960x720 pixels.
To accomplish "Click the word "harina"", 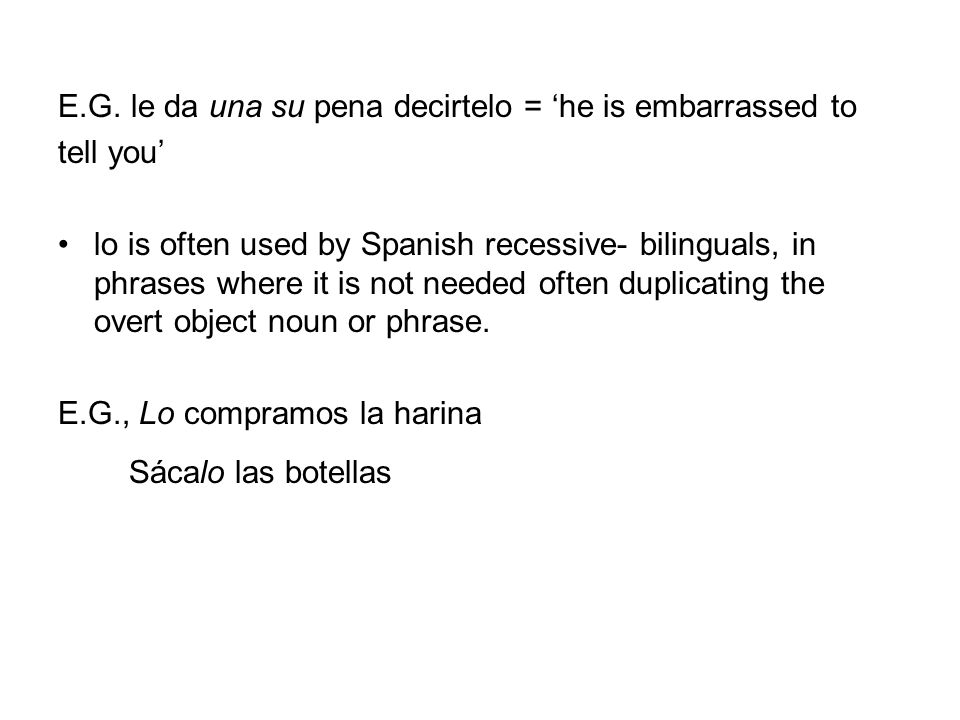I will tap(438, 413).
